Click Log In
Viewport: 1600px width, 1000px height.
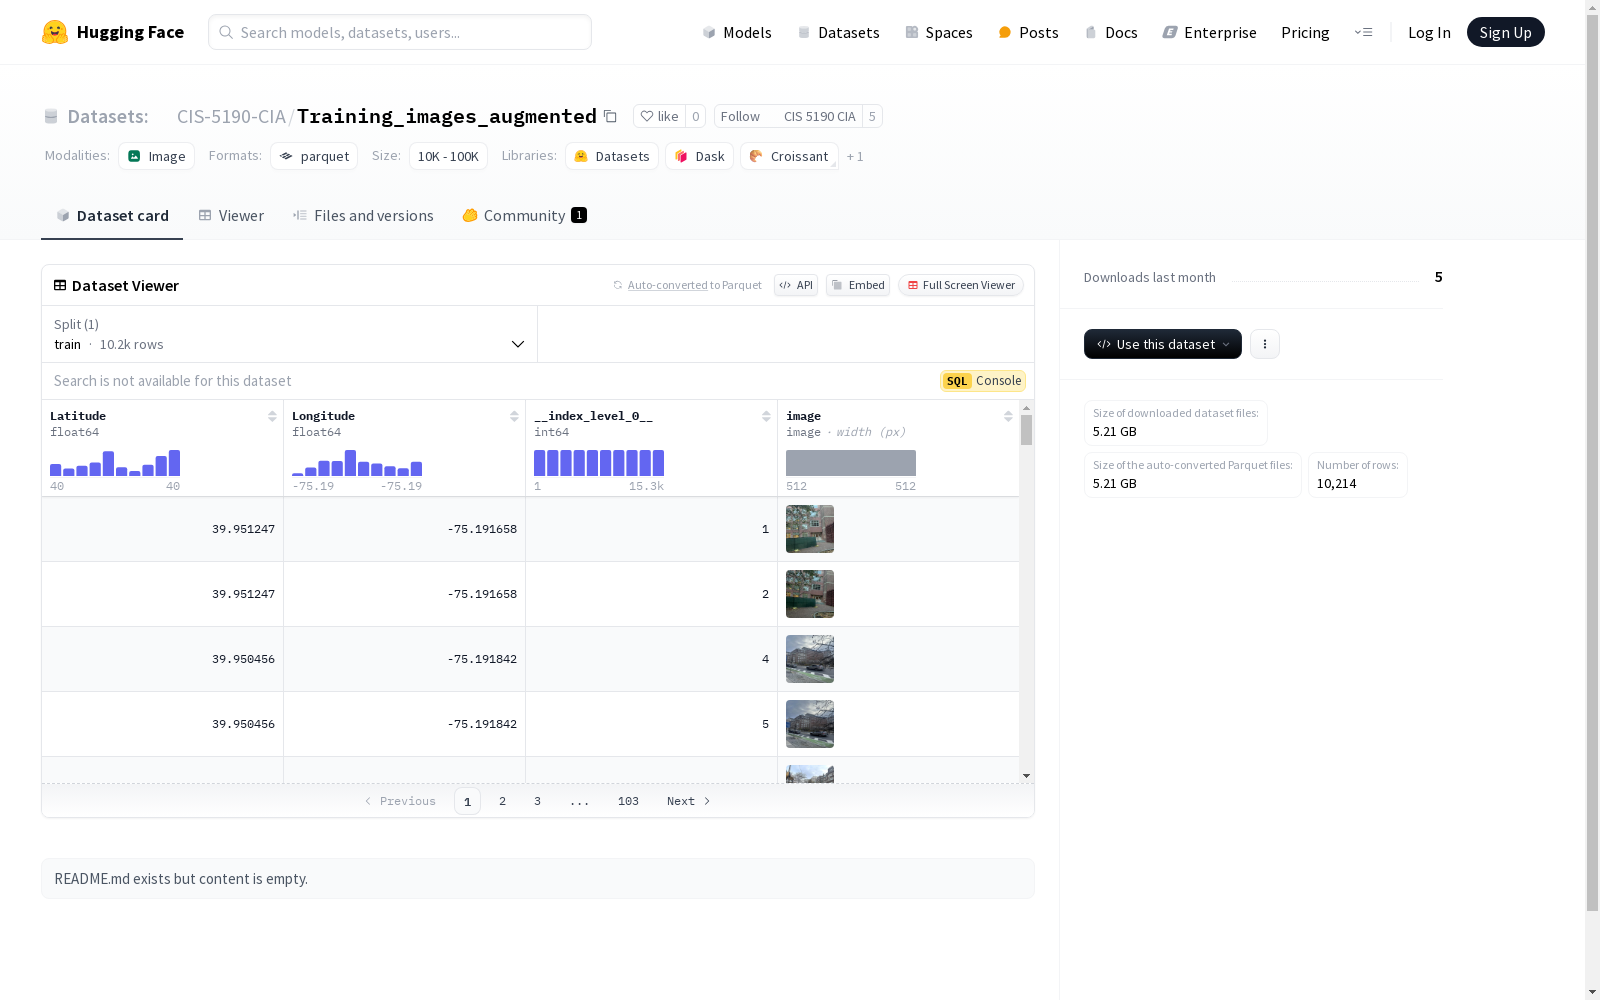pyautogui.click(x=1429, y=32)
